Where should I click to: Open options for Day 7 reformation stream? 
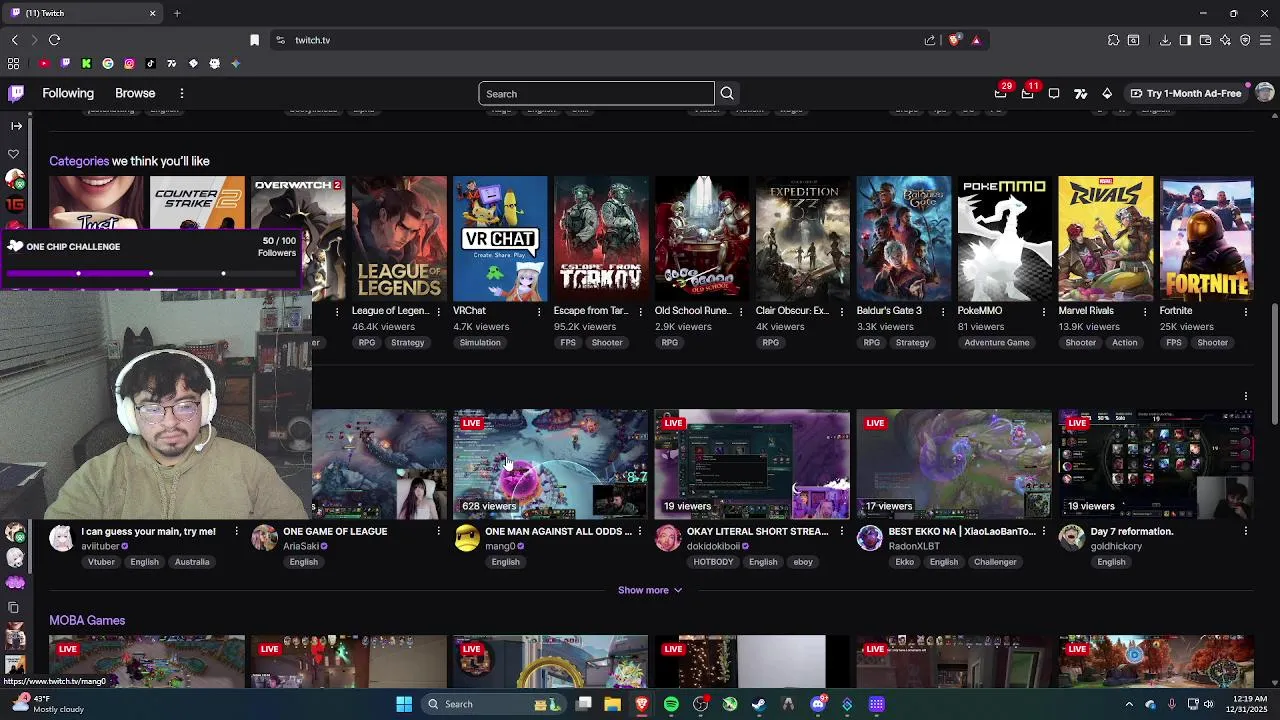pos(1246,532)
